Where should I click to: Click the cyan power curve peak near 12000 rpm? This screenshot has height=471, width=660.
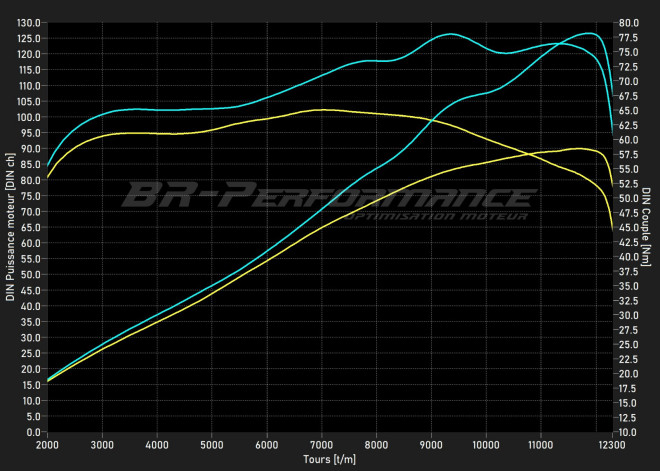click(x=591, y=33)
